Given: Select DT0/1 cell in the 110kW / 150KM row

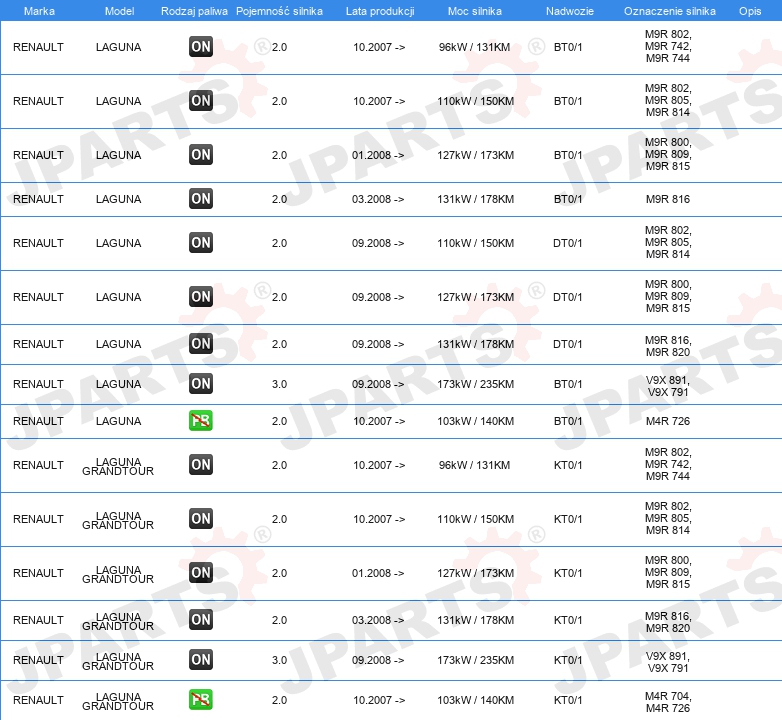Looking at the screenshot, I should click(x=568, y=243).
